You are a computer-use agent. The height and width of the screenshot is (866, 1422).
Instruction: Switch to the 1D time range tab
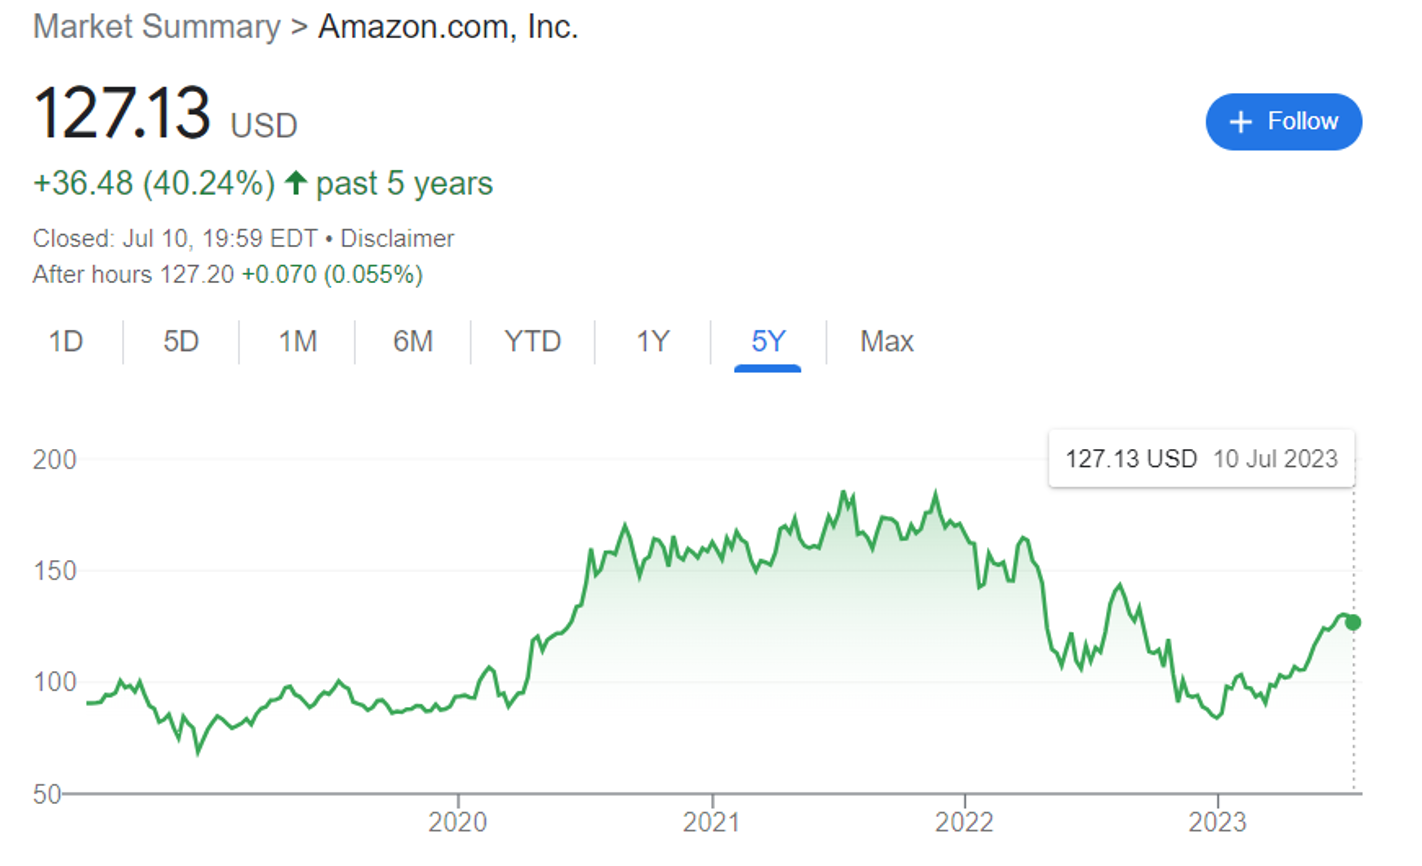(x=66, y=342)
